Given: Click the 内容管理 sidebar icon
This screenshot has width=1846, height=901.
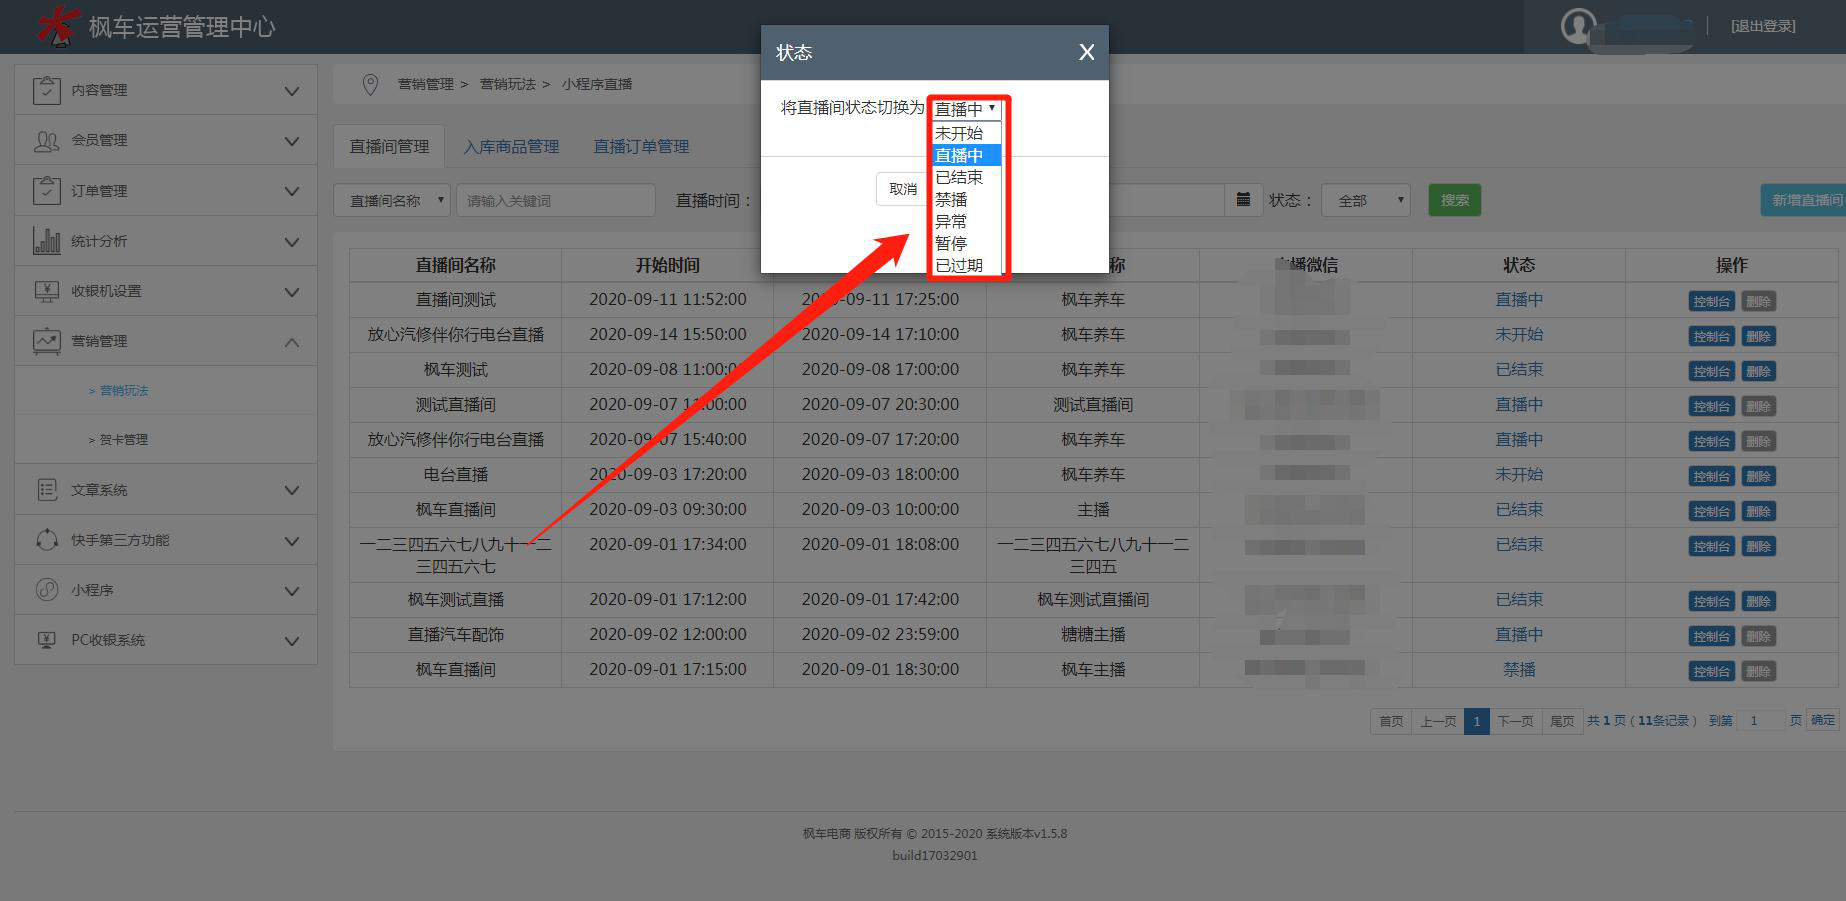Looking at the screenshot, I should 47,90.
